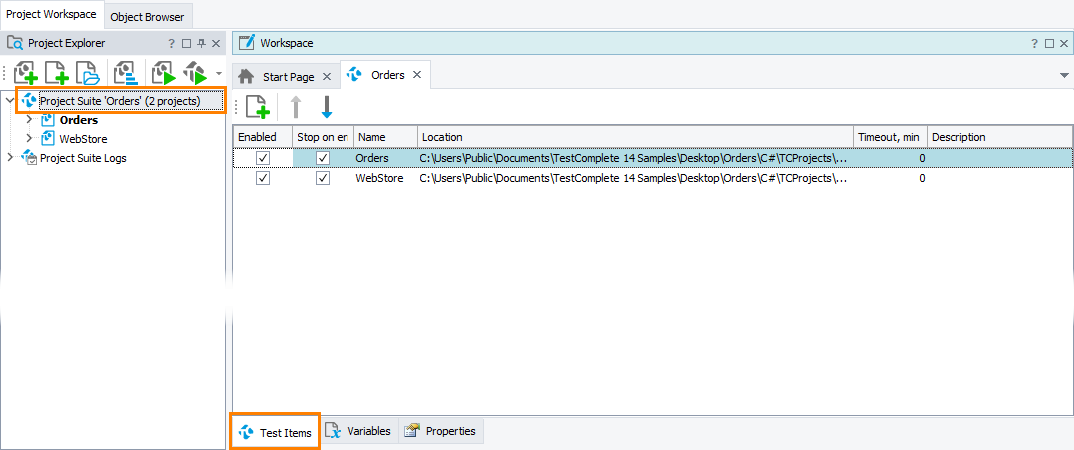Image resolution: width=1074 pixels, height=450 pixels.
Task: Click Run Project Suite play icon
Action: (x=196, y=72)
